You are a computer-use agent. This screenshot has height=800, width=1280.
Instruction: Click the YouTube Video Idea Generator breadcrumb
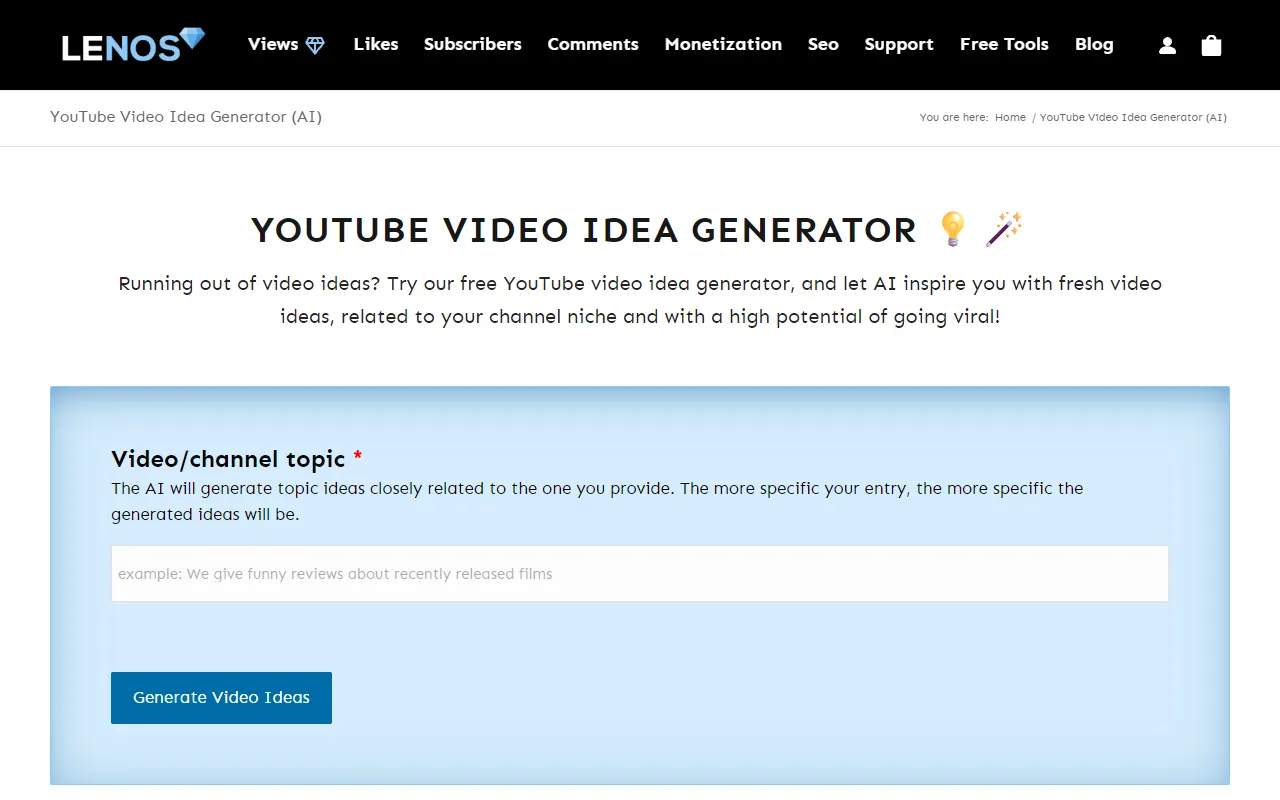coord(1133,117)
